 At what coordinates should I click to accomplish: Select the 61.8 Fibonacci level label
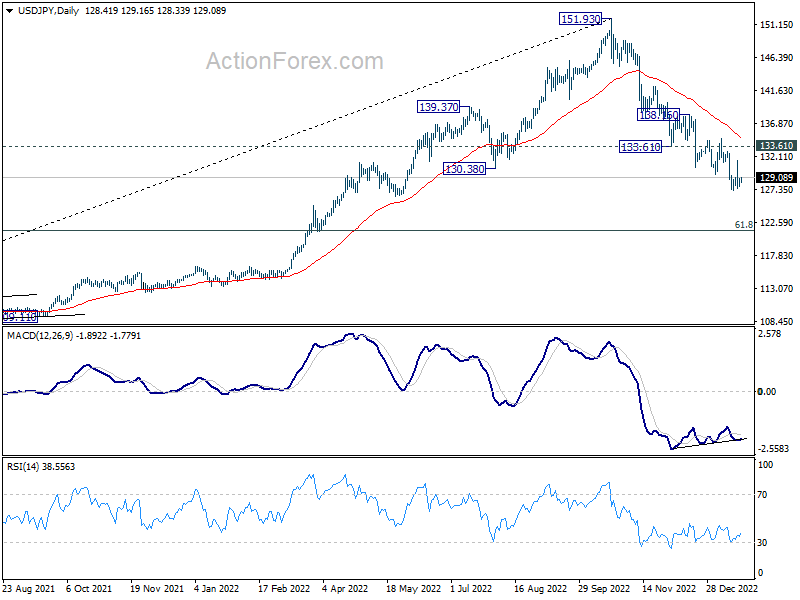tap(742, 225)
